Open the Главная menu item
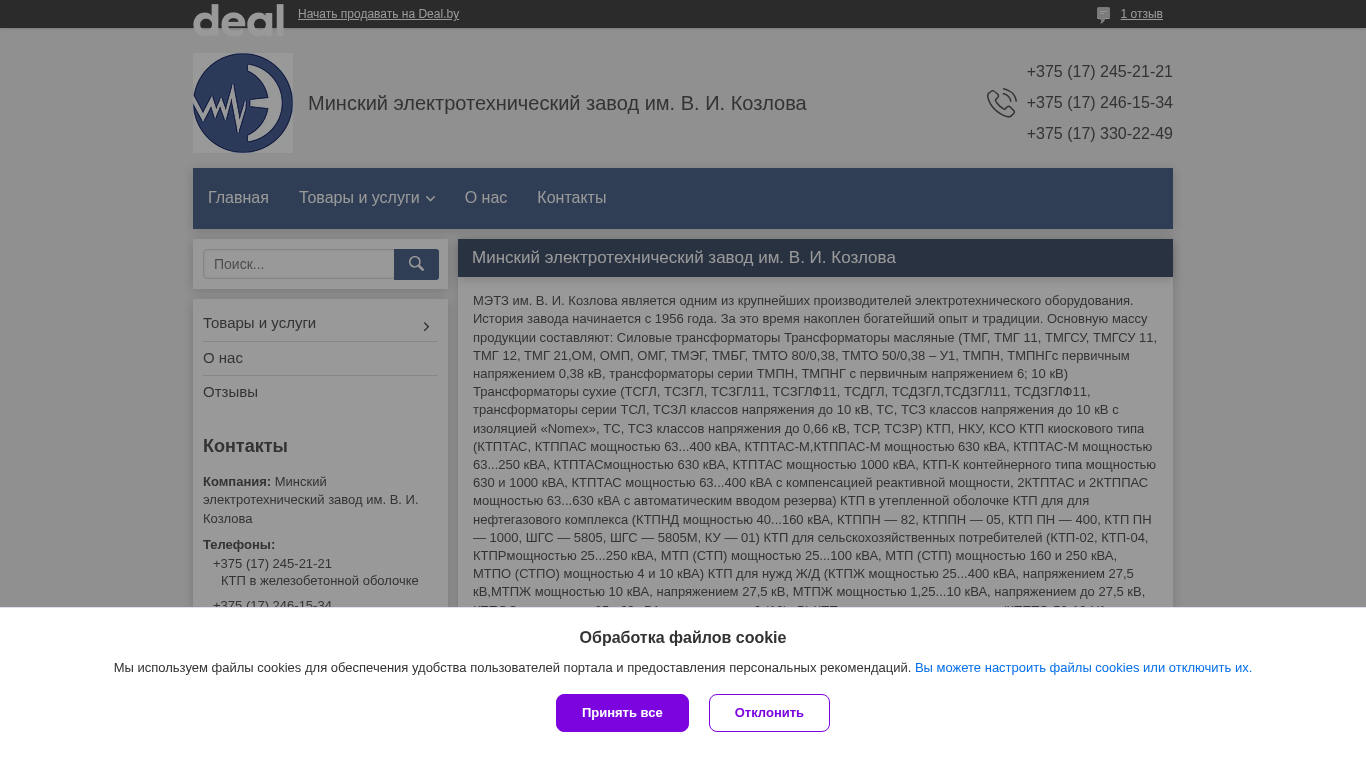Image resolution: width=1366 pixels, height=768 pixels. tap(238, 198)
